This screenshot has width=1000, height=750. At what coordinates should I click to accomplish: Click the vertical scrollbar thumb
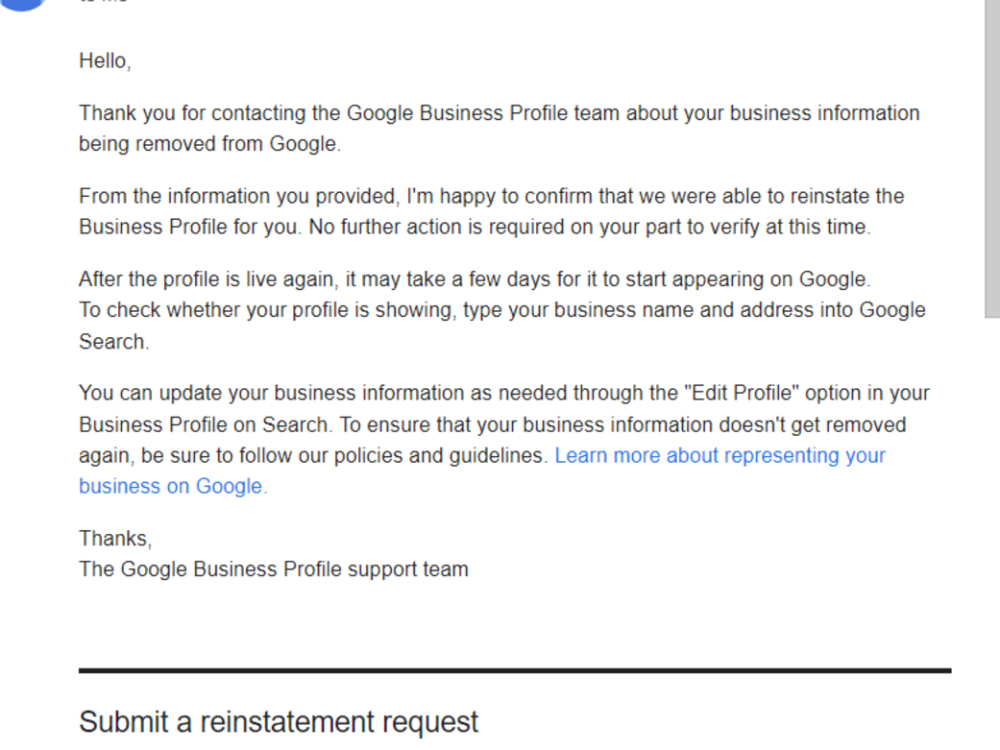[x=992, y=158]
